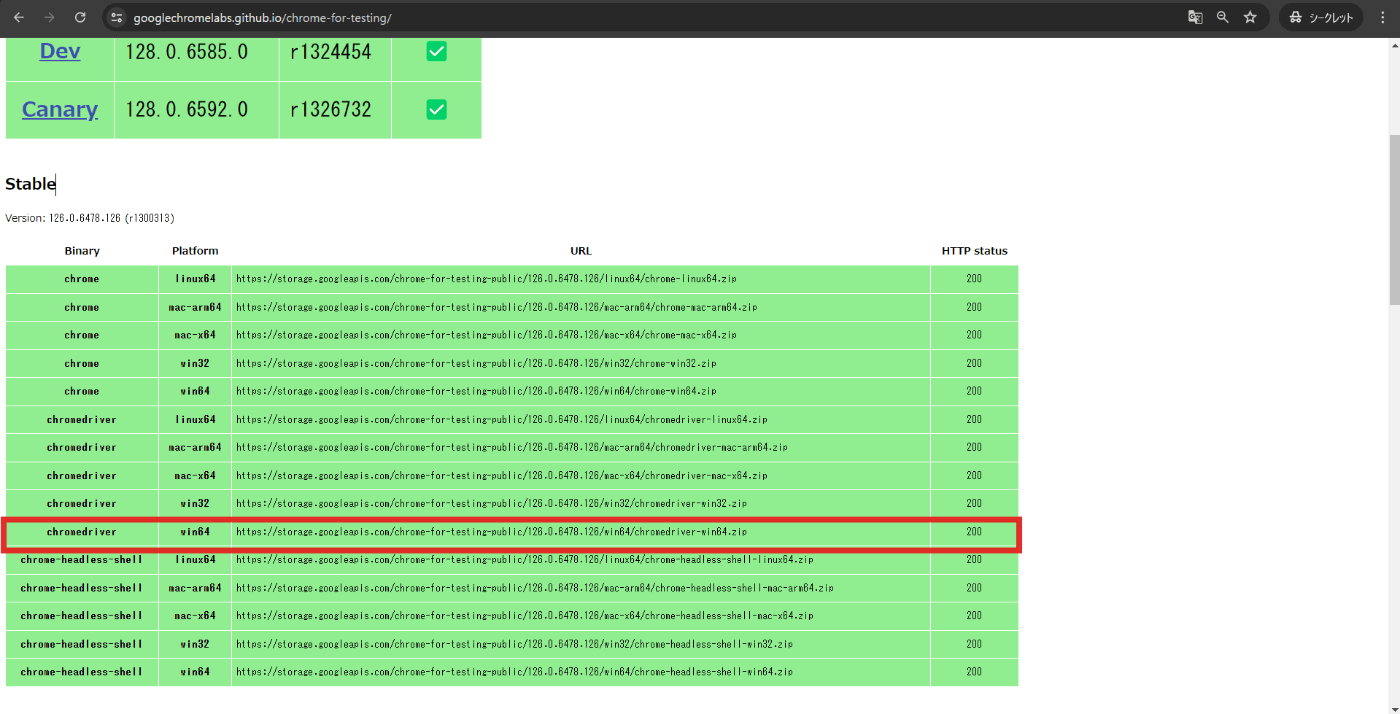Select the chrome-linux64.zip URL
Viewport: 1400px width, 714px height.
pos(486,279)
